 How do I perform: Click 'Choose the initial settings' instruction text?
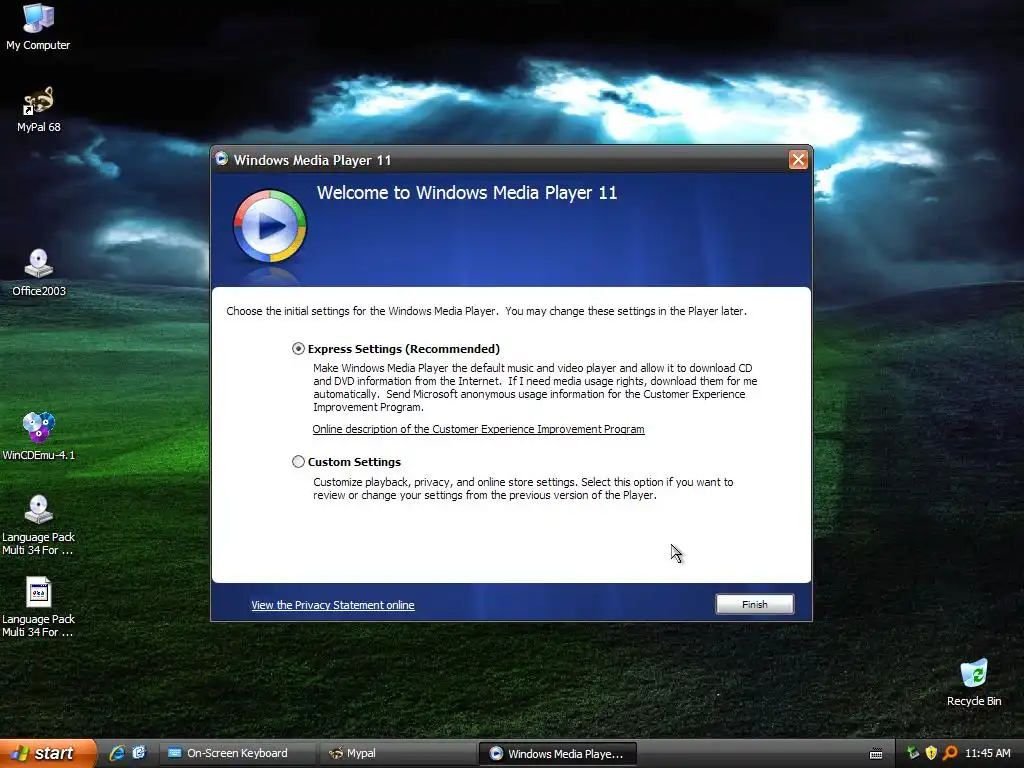[x=487, y=311]
